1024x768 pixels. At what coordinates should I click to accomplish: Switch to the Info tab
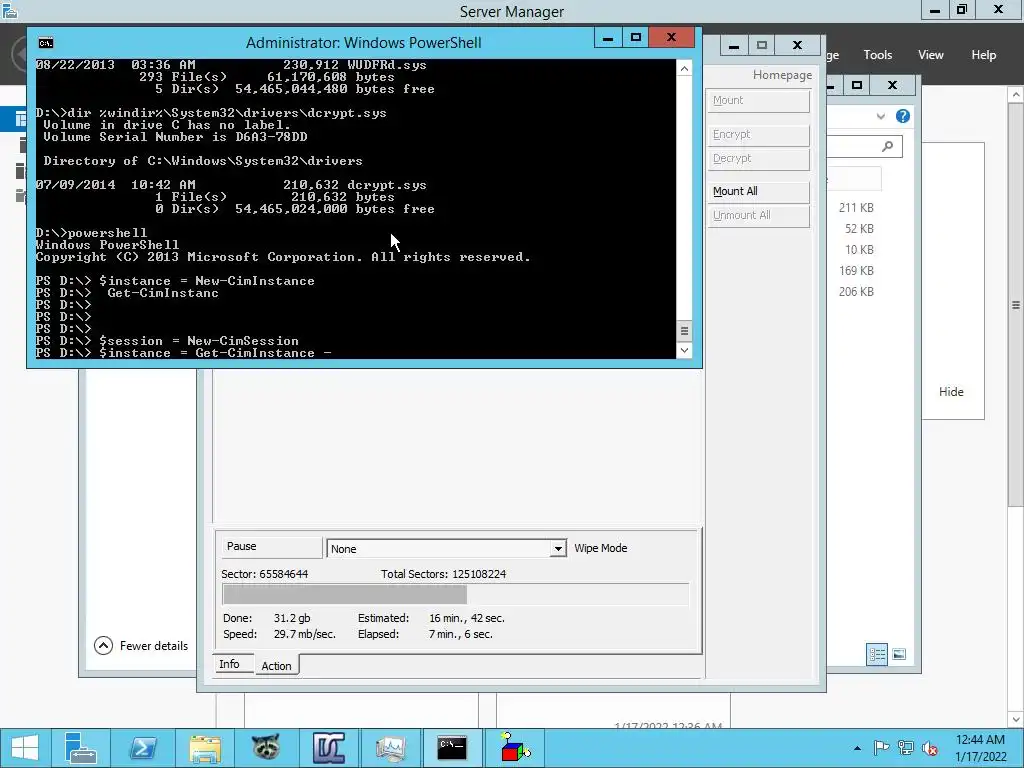[230, 664]
